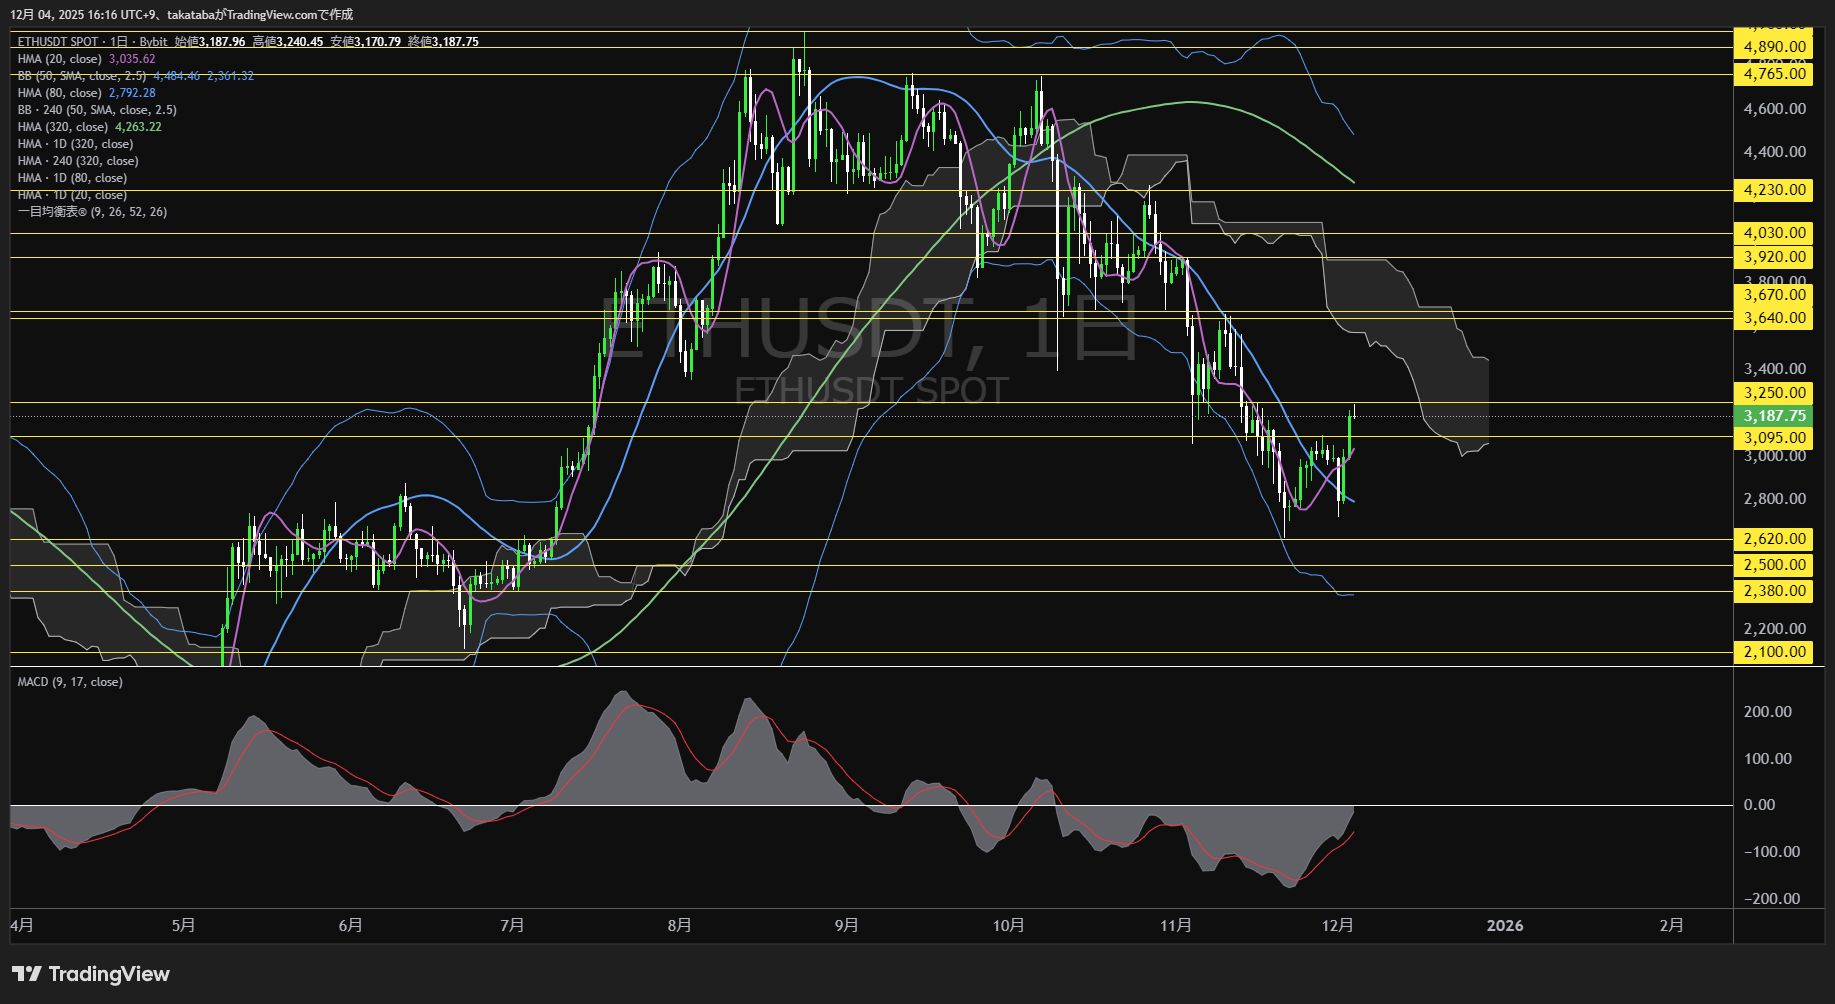Viewport: 1835px width, 1004px height.
Task: Click the 8月 label on time axis
Action: click(x=679, y=925)
